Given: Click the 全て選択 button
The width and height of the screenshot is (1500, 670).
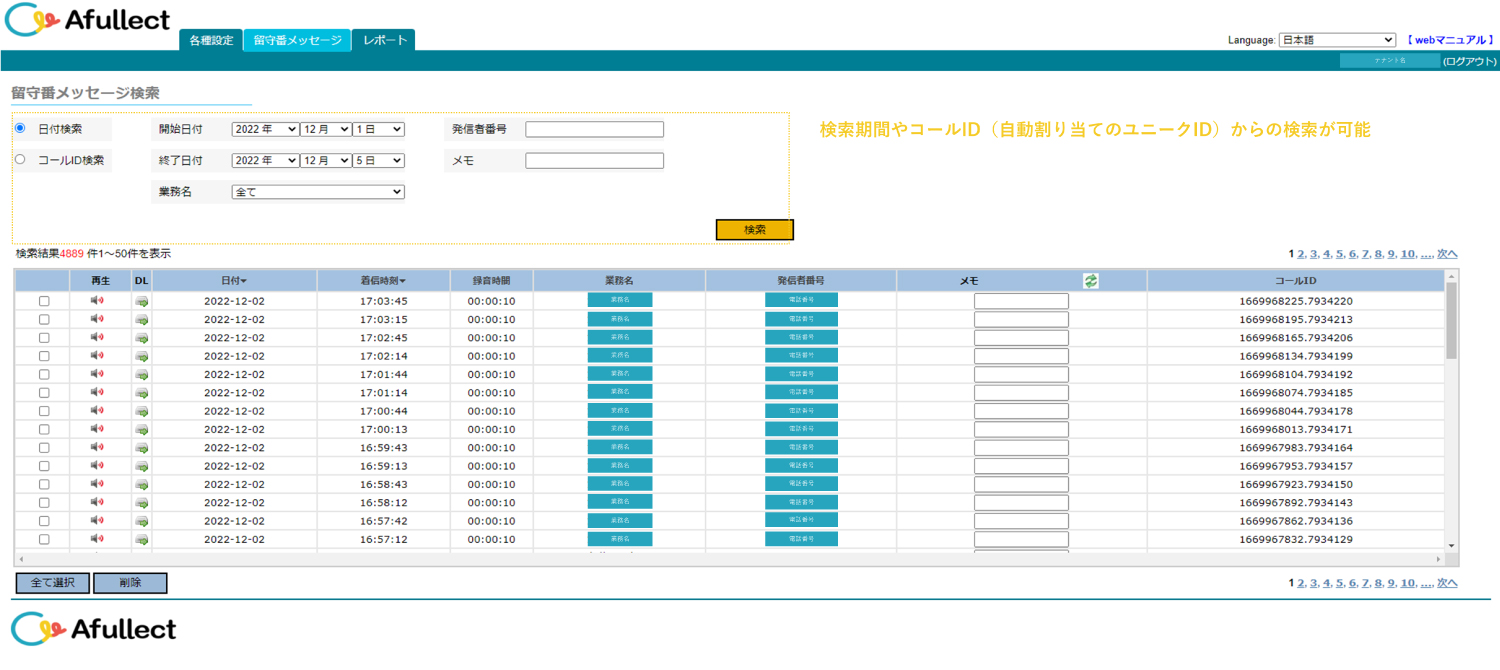Looking at the screenshot, I should click(52, 583).
